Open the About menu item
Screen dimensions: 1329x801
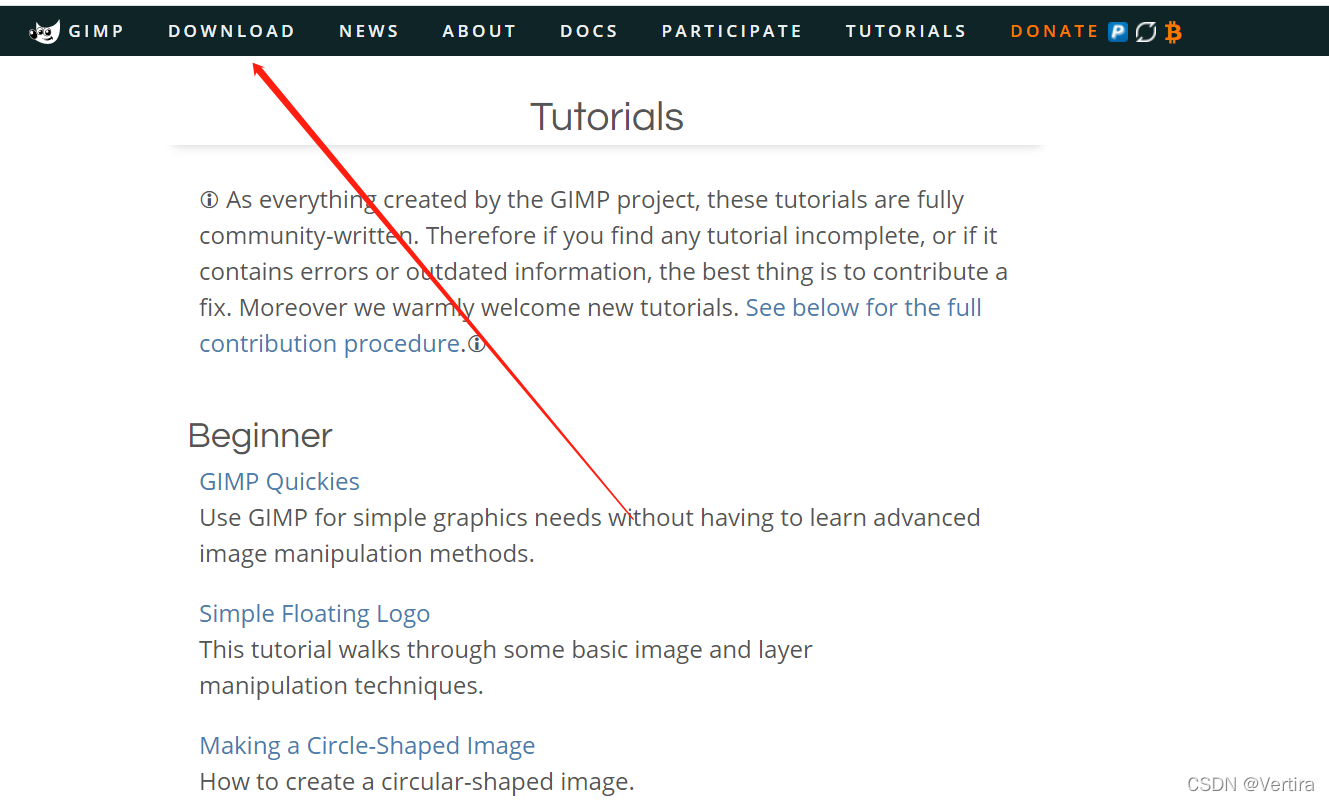click(480, 32)
